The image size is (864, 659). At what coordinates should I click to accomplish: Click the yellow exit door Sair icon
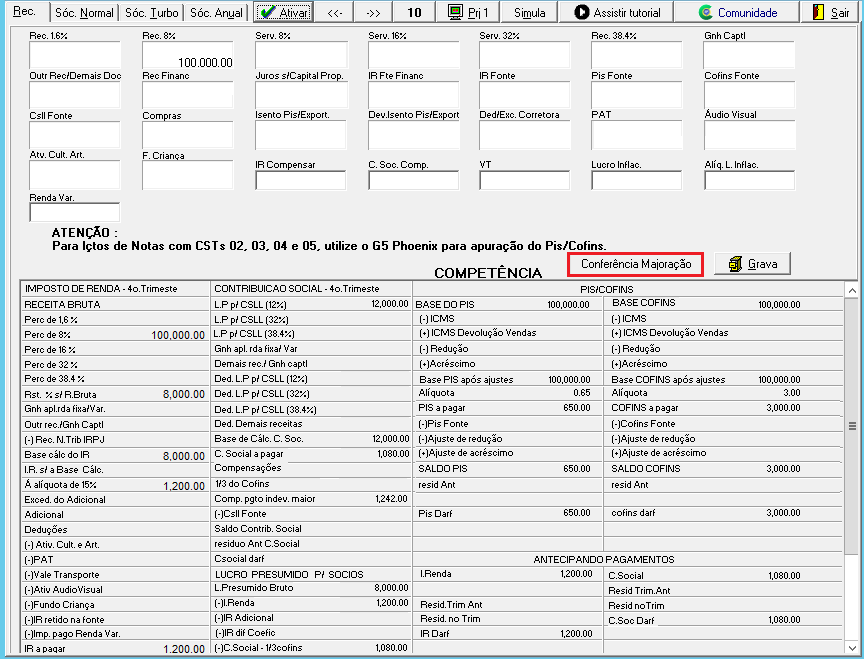[818, 12]
